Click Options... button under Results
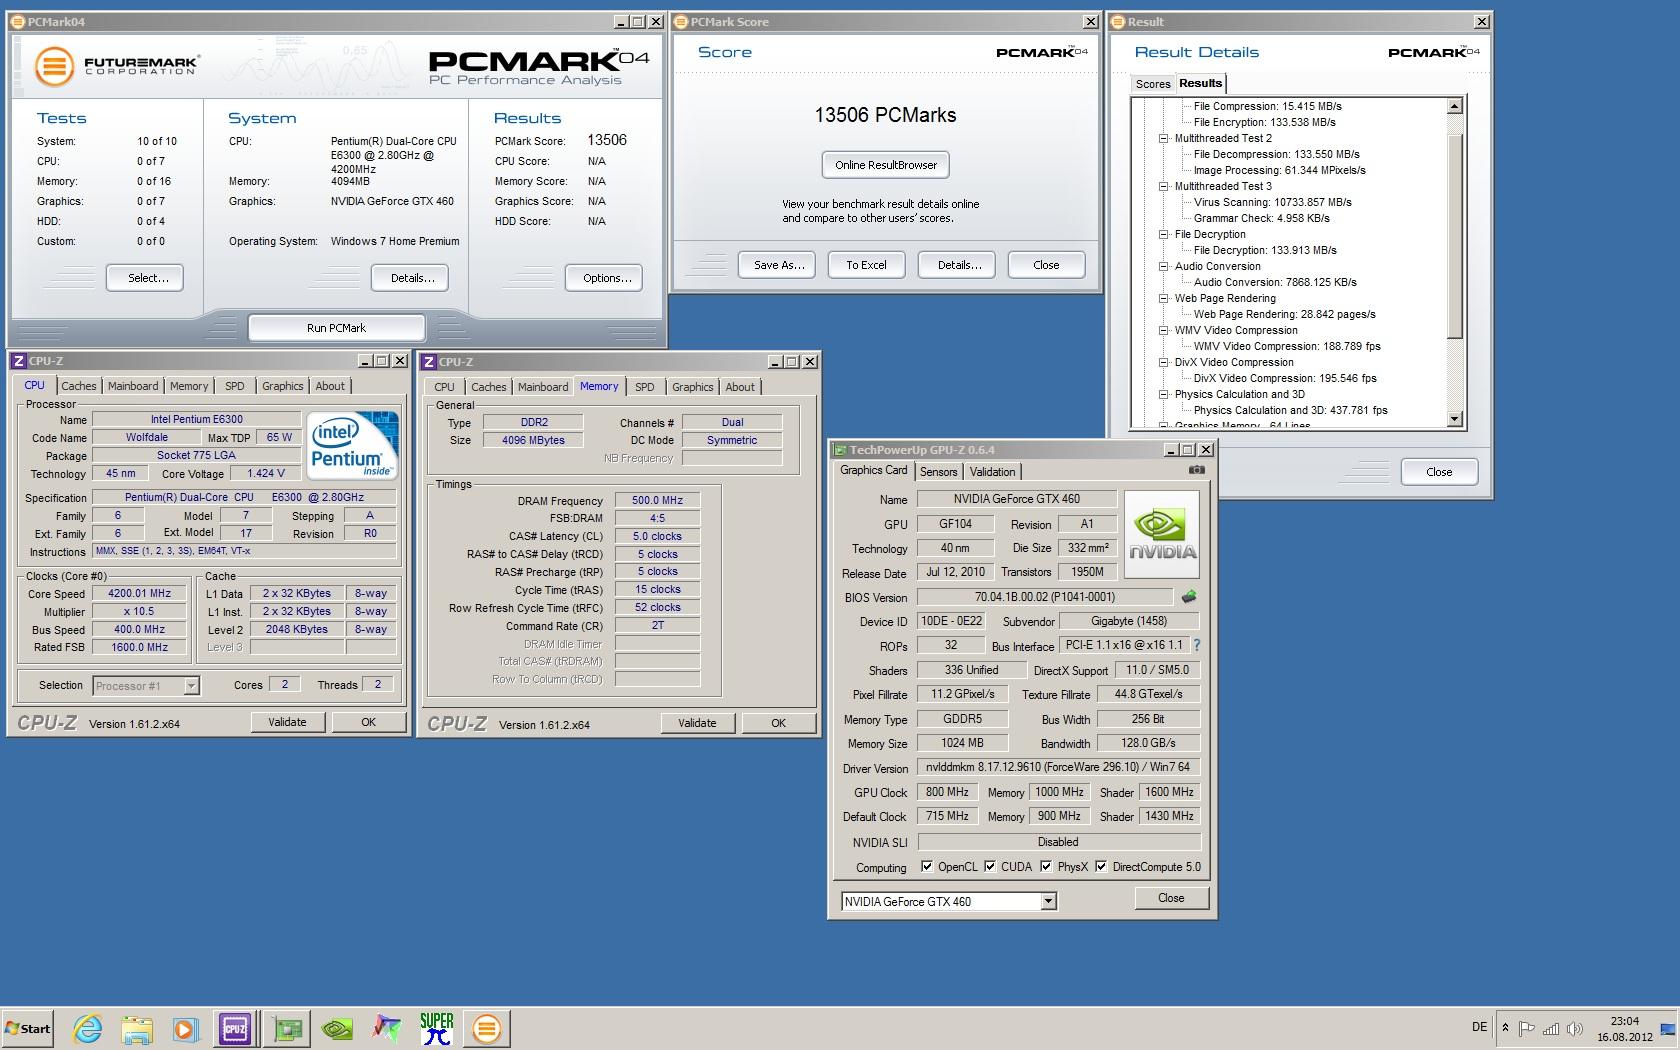 pos(604,278)
